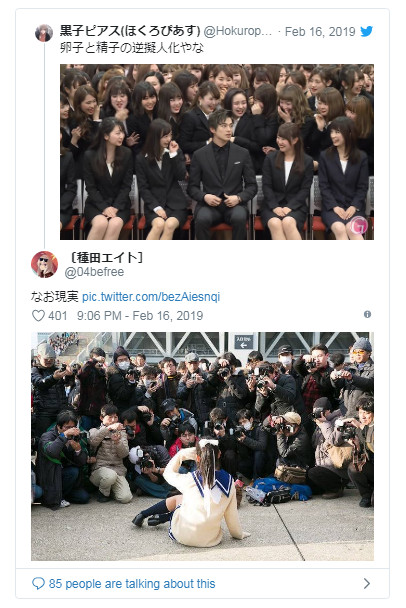Open the Feb 16, 2019 quoted tweet date

(320, 32)
